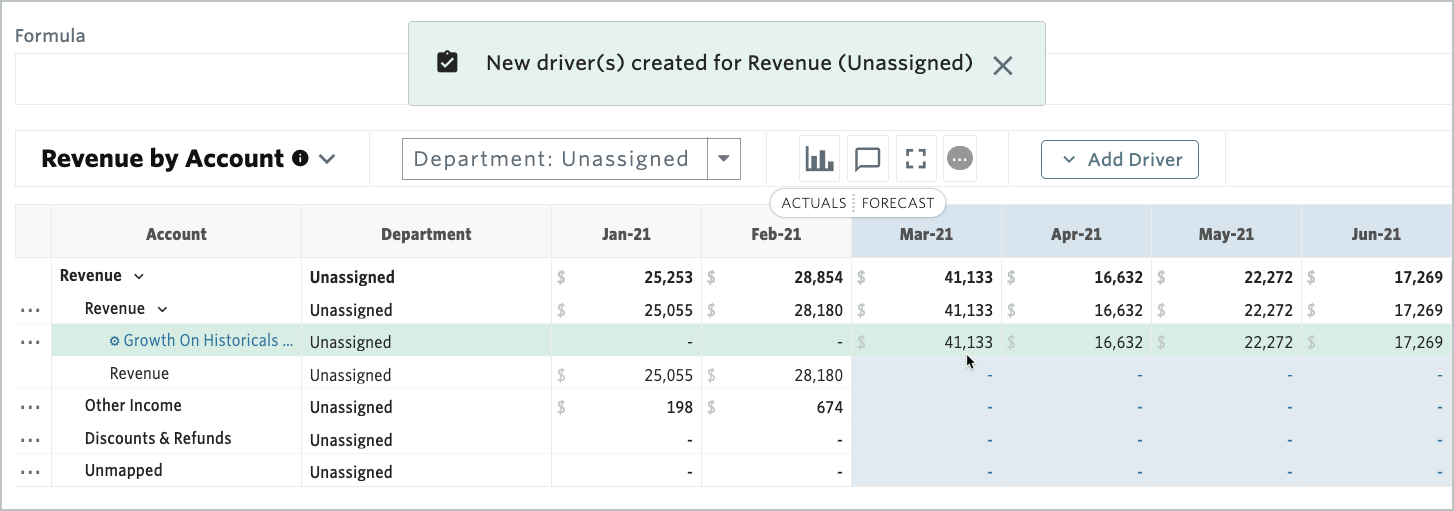Open the Department: Unassigned dropdown

click(724, 159)
